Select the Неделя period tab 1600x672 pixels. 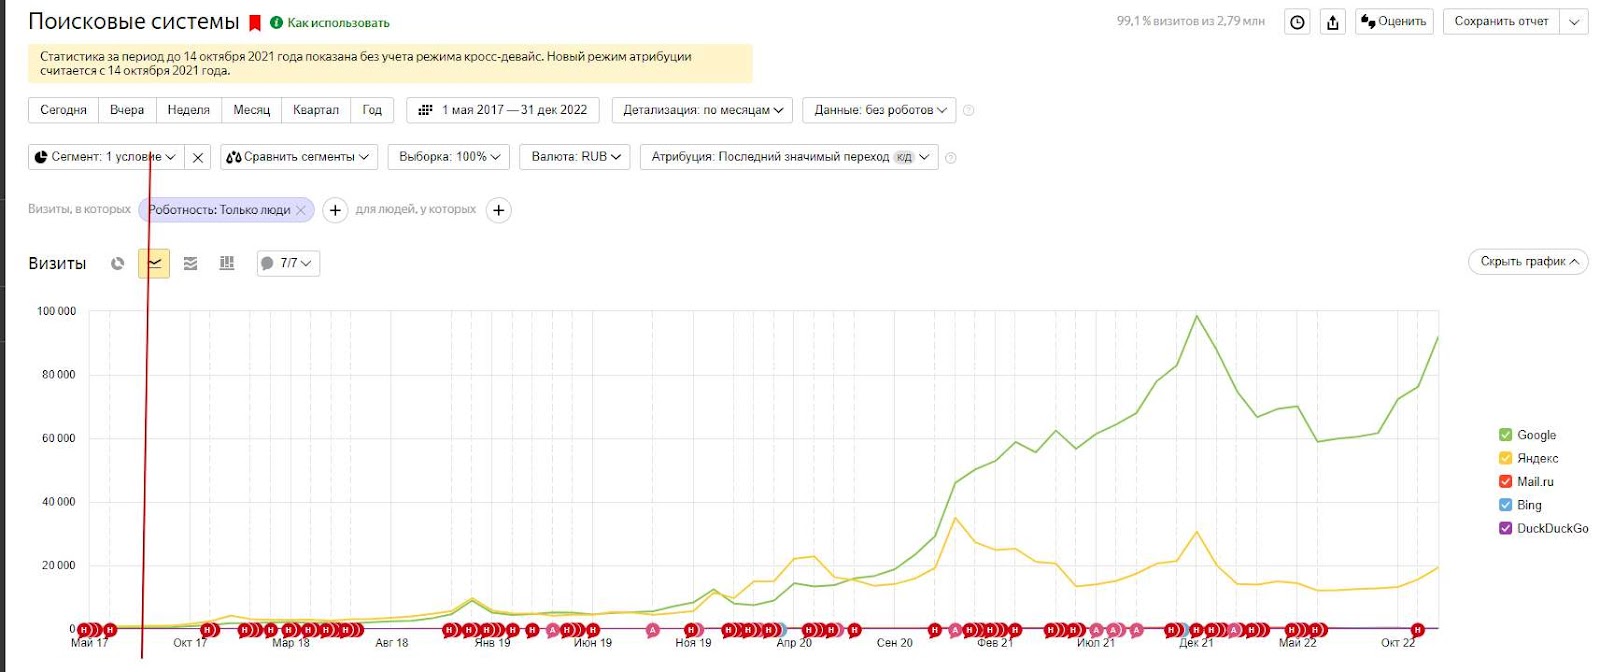(x=189, y=110)
